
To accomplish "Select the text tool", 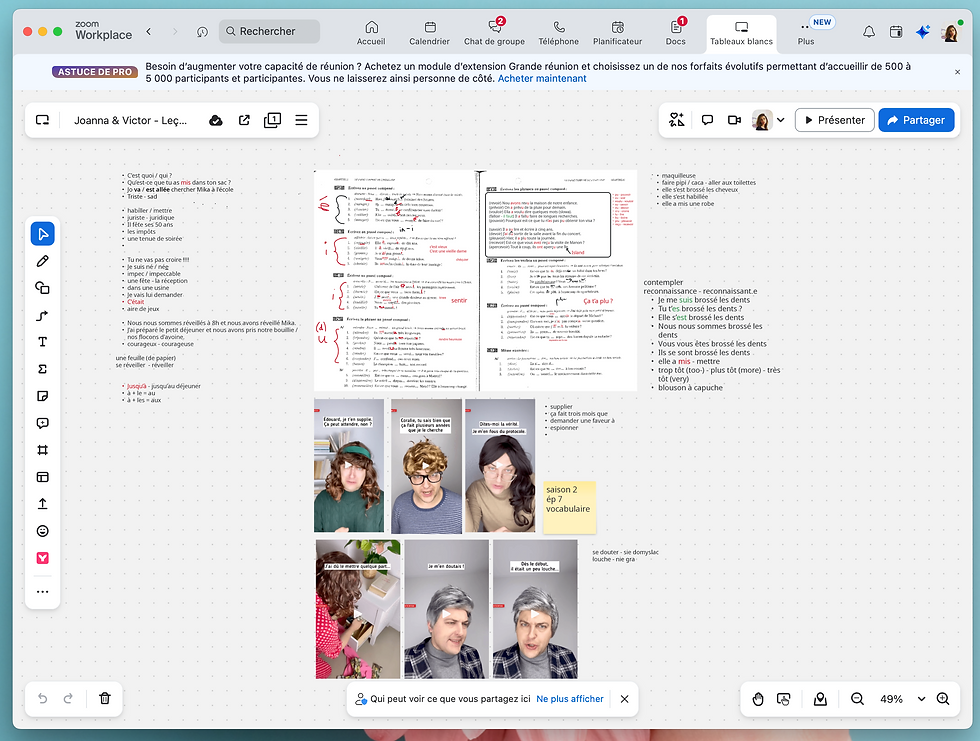I will pos(42,342).
